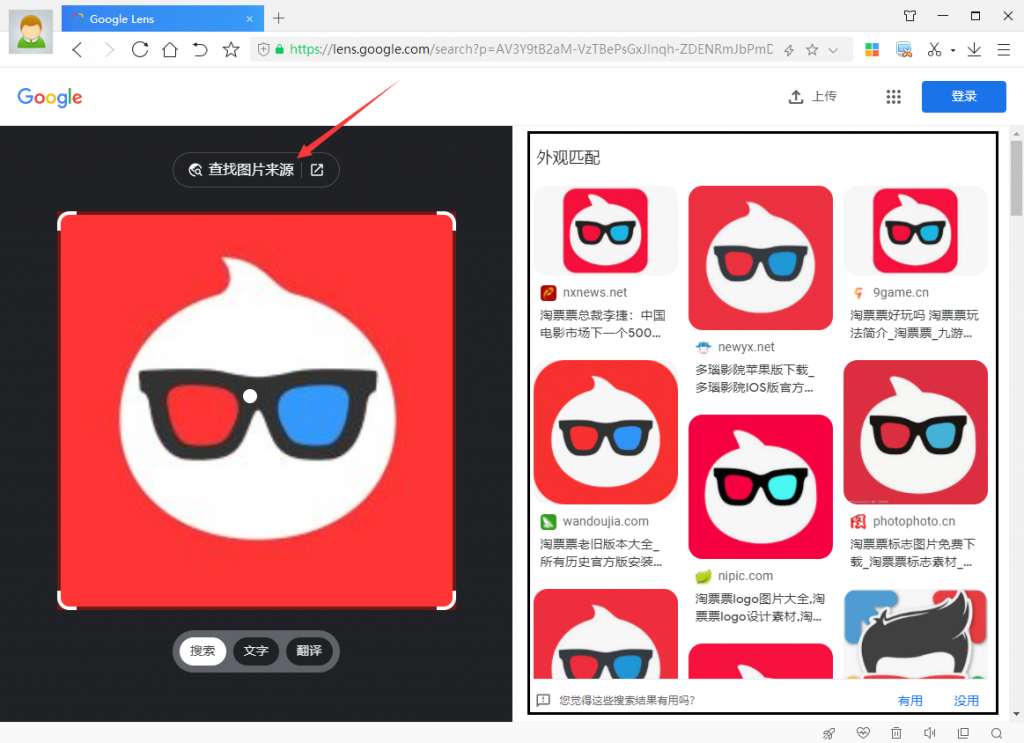Click the feedback flag icon
Image resolution: width=1024 pixels, height=743 pixels.
click(x=543, y=701)
